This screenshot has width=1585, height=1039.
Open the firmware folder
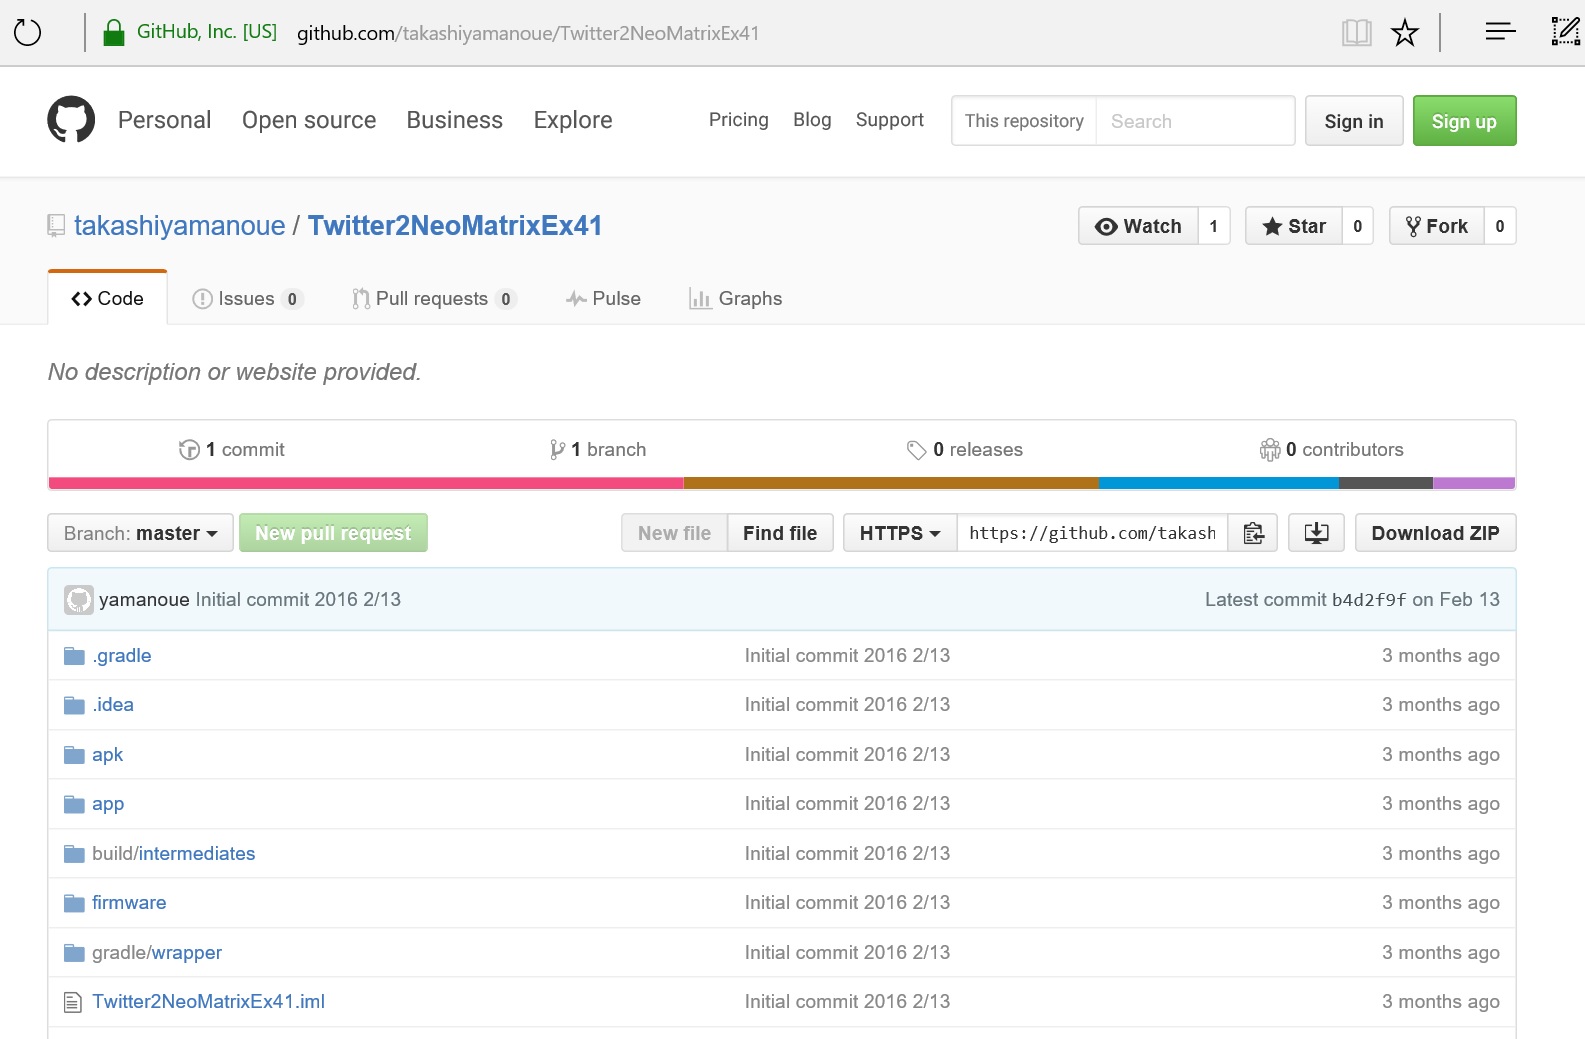(129, 903)
